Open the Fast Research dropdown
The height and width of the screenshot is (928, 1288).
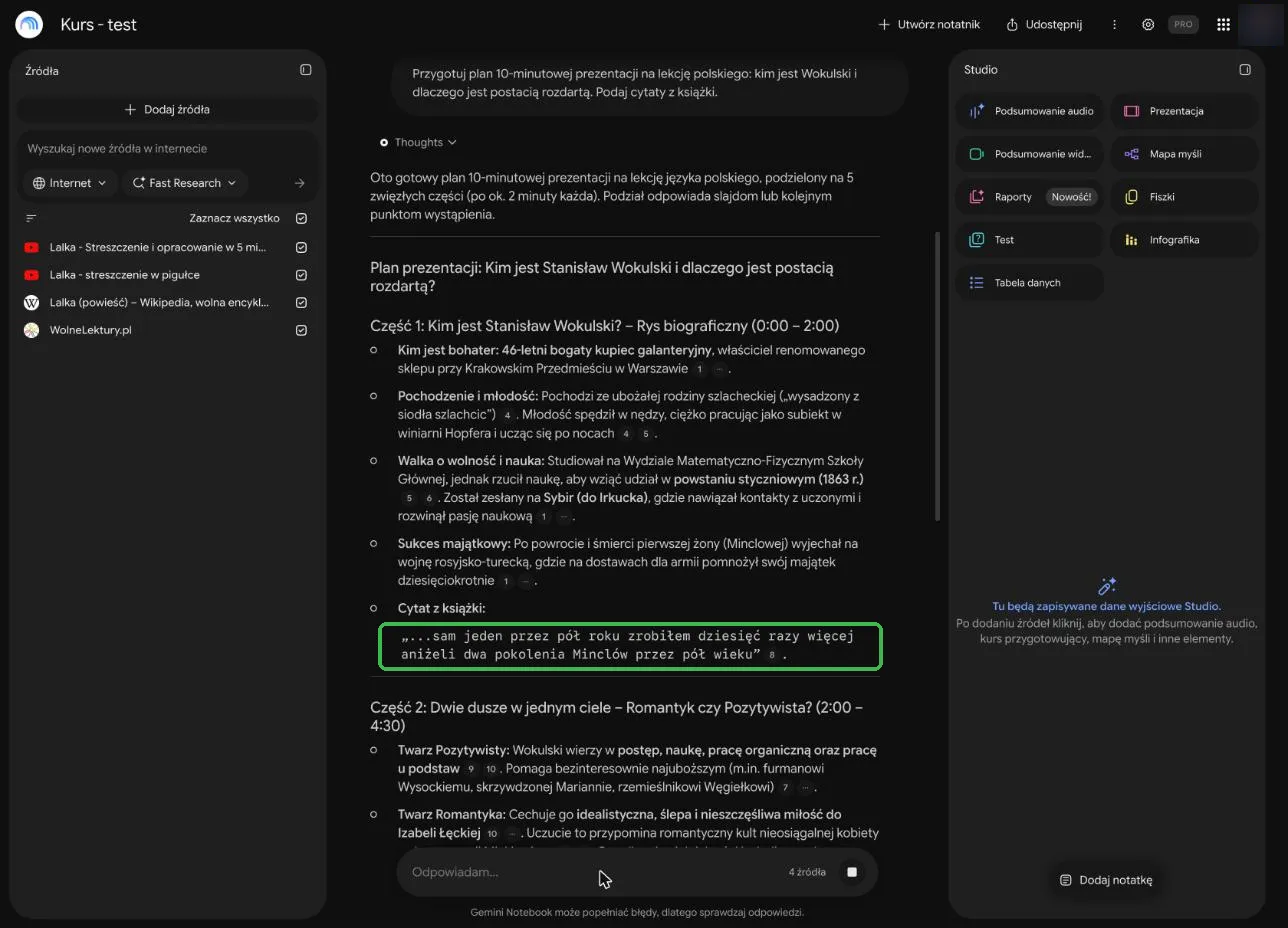click(184, 183)
